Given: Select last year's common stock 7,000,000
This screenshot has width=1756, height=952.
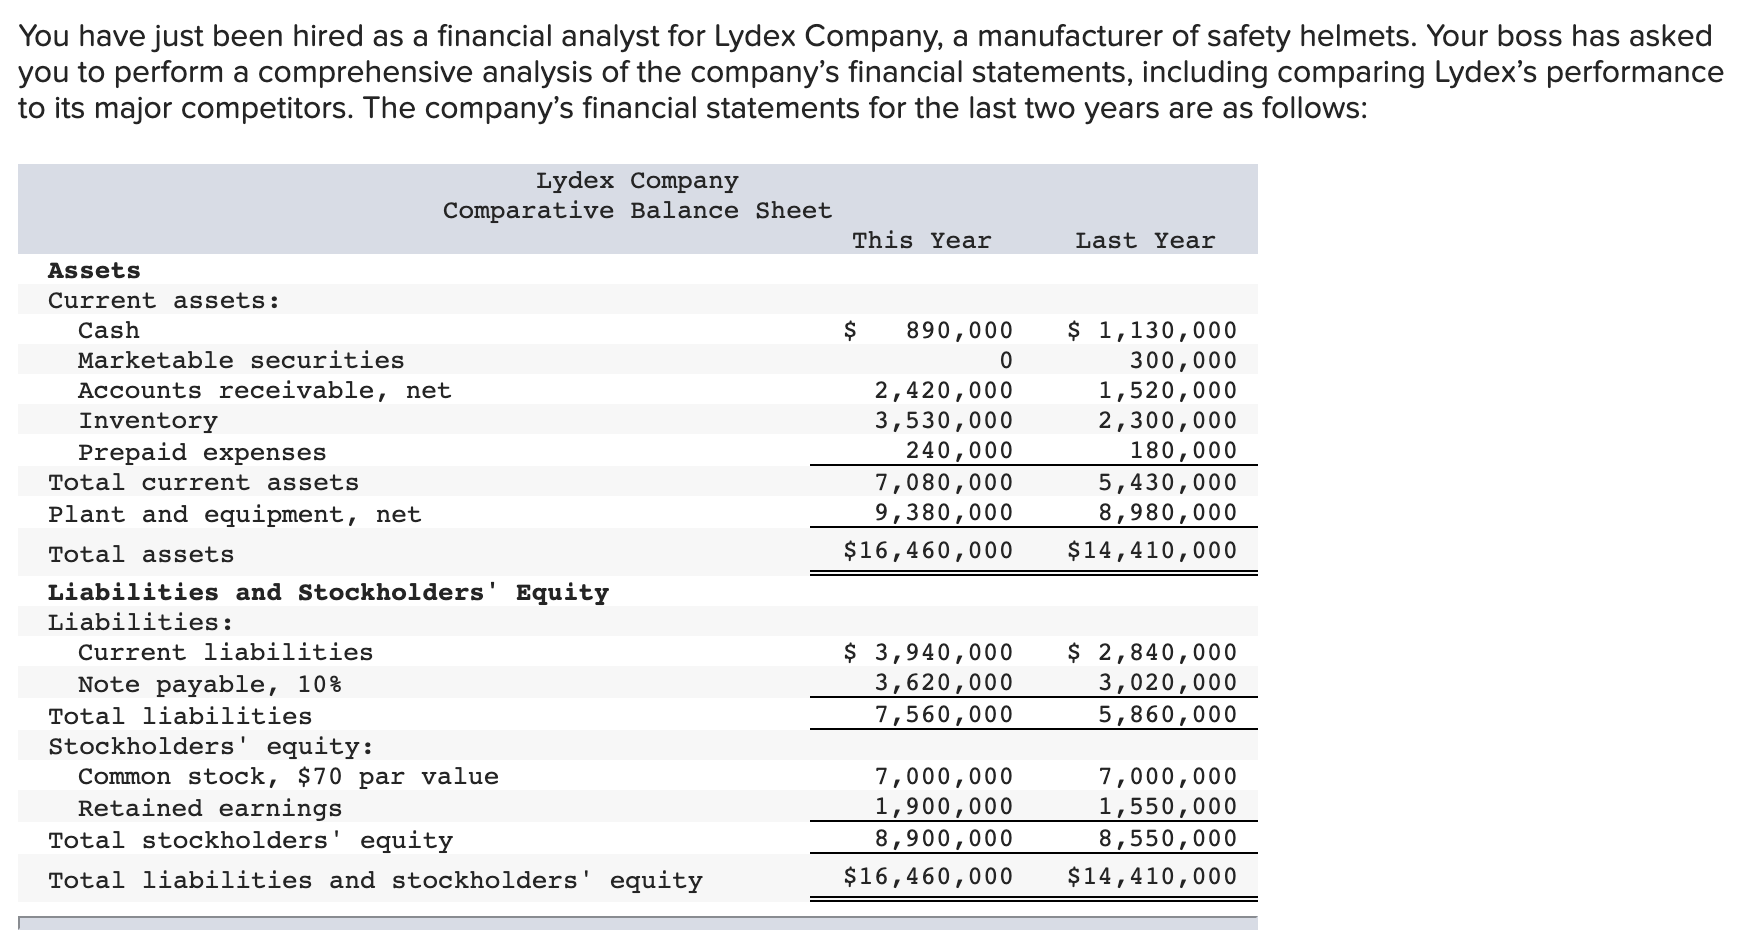Looking at the screenshot, I should click(1168, 777).
